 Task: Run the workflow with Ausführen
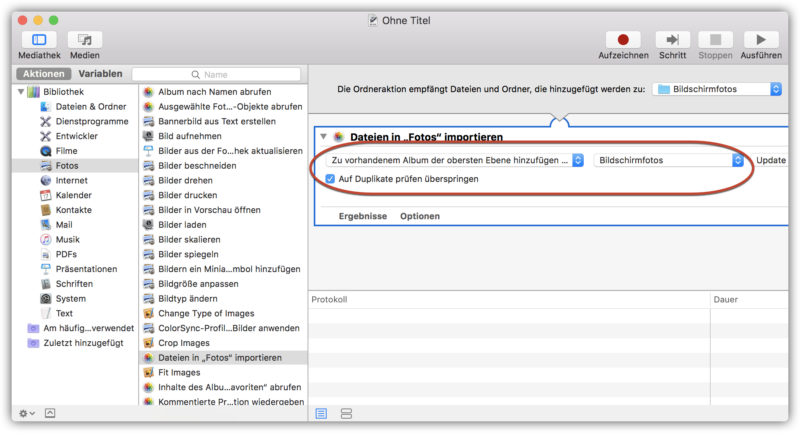761,40
